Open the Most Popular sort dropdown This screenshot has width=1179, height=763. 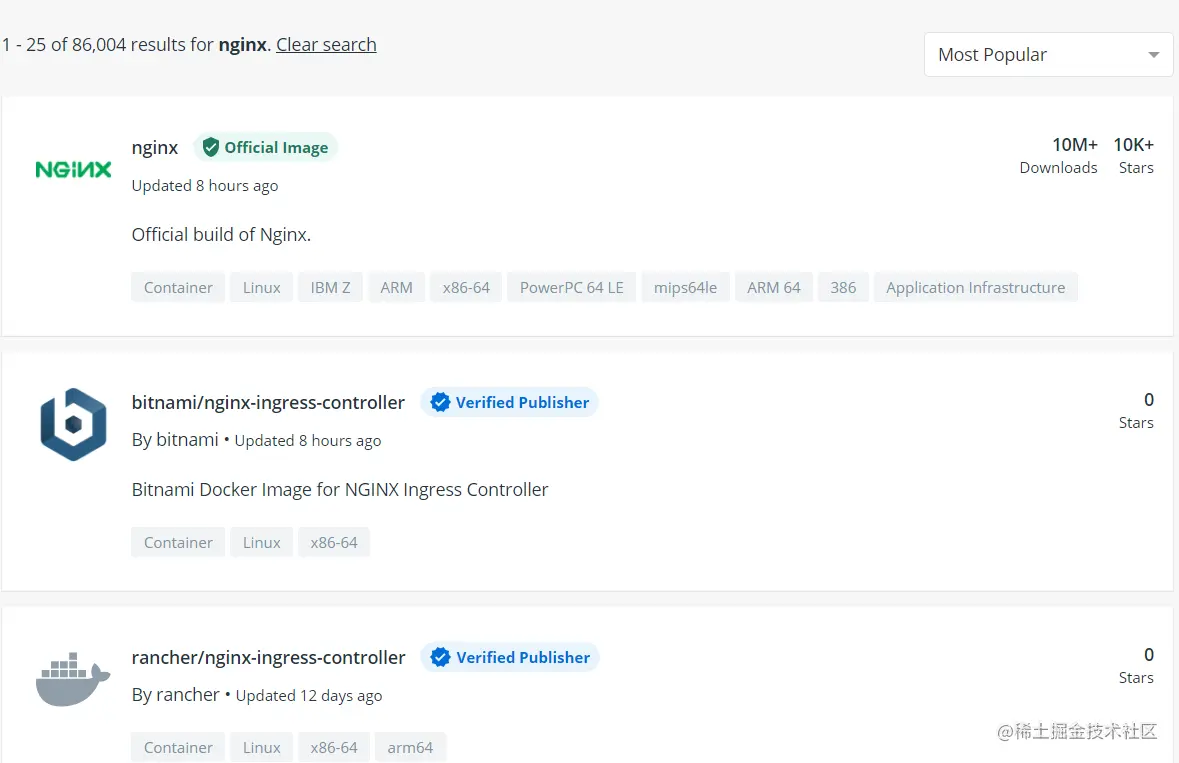[1048, 54]
